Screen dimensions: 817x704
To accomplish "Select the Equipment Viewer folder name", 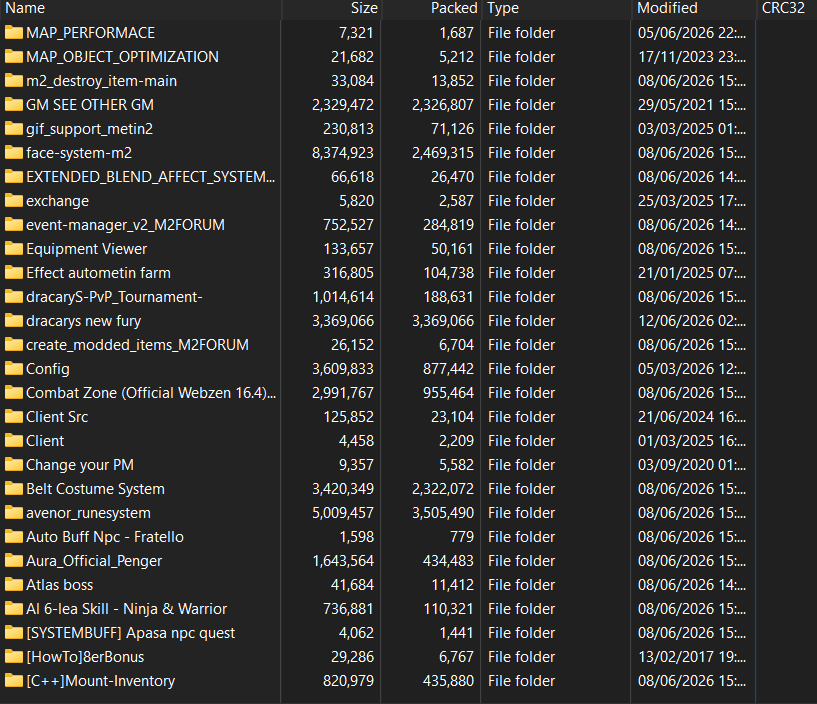I will coord(86,249).
